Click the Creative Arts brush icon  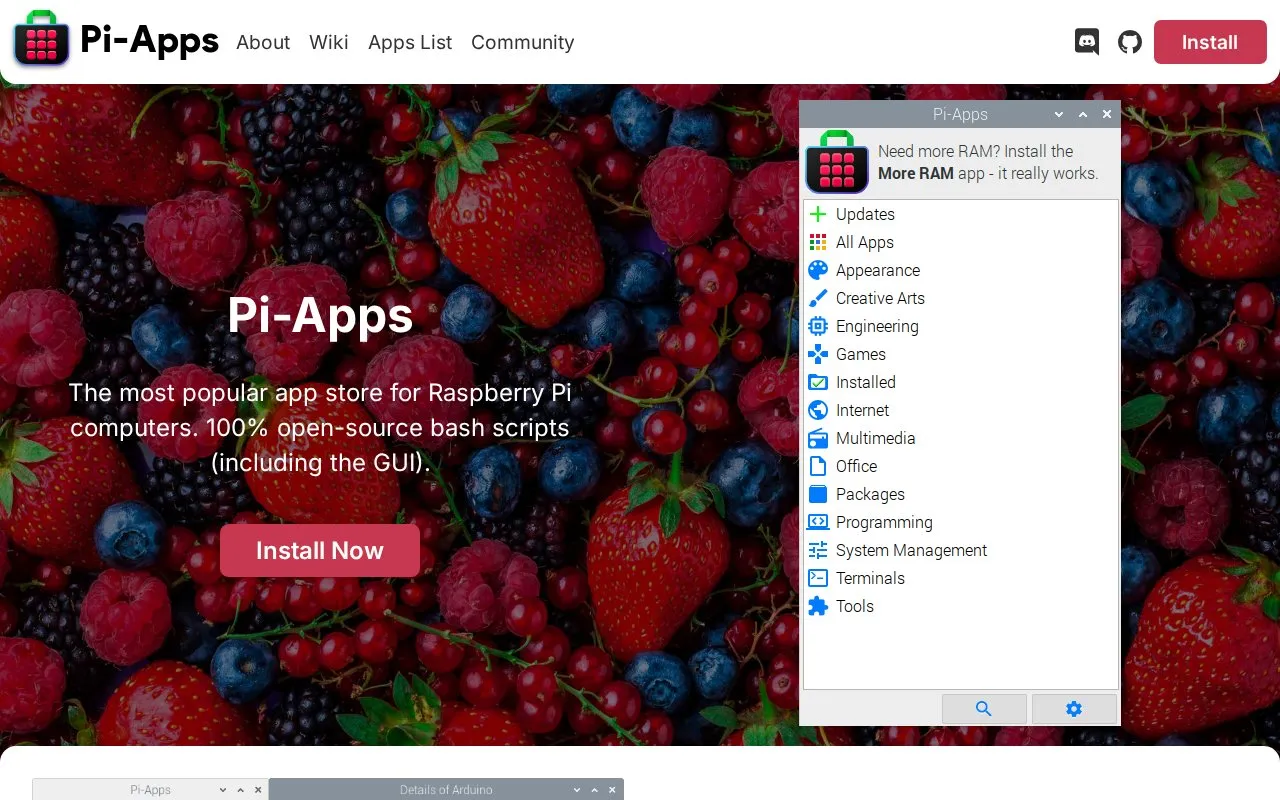[818, 298]
